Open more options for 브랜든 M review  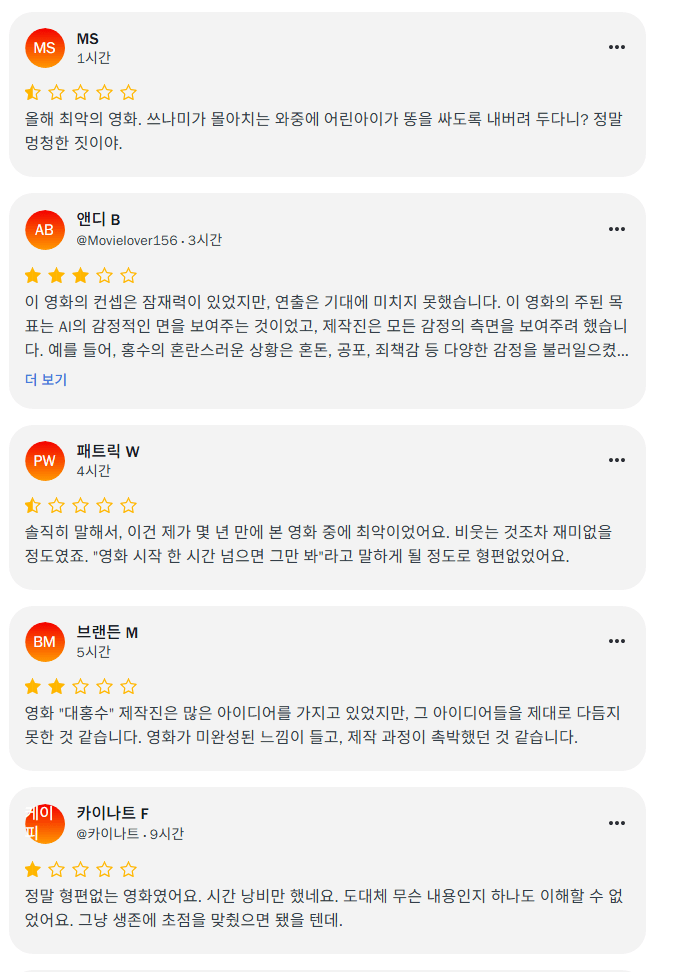pos(617,641)
